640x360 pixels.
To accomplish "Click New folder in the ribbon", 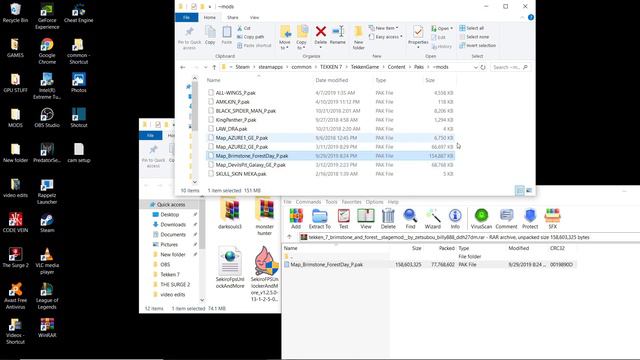I will click(358, 38).
